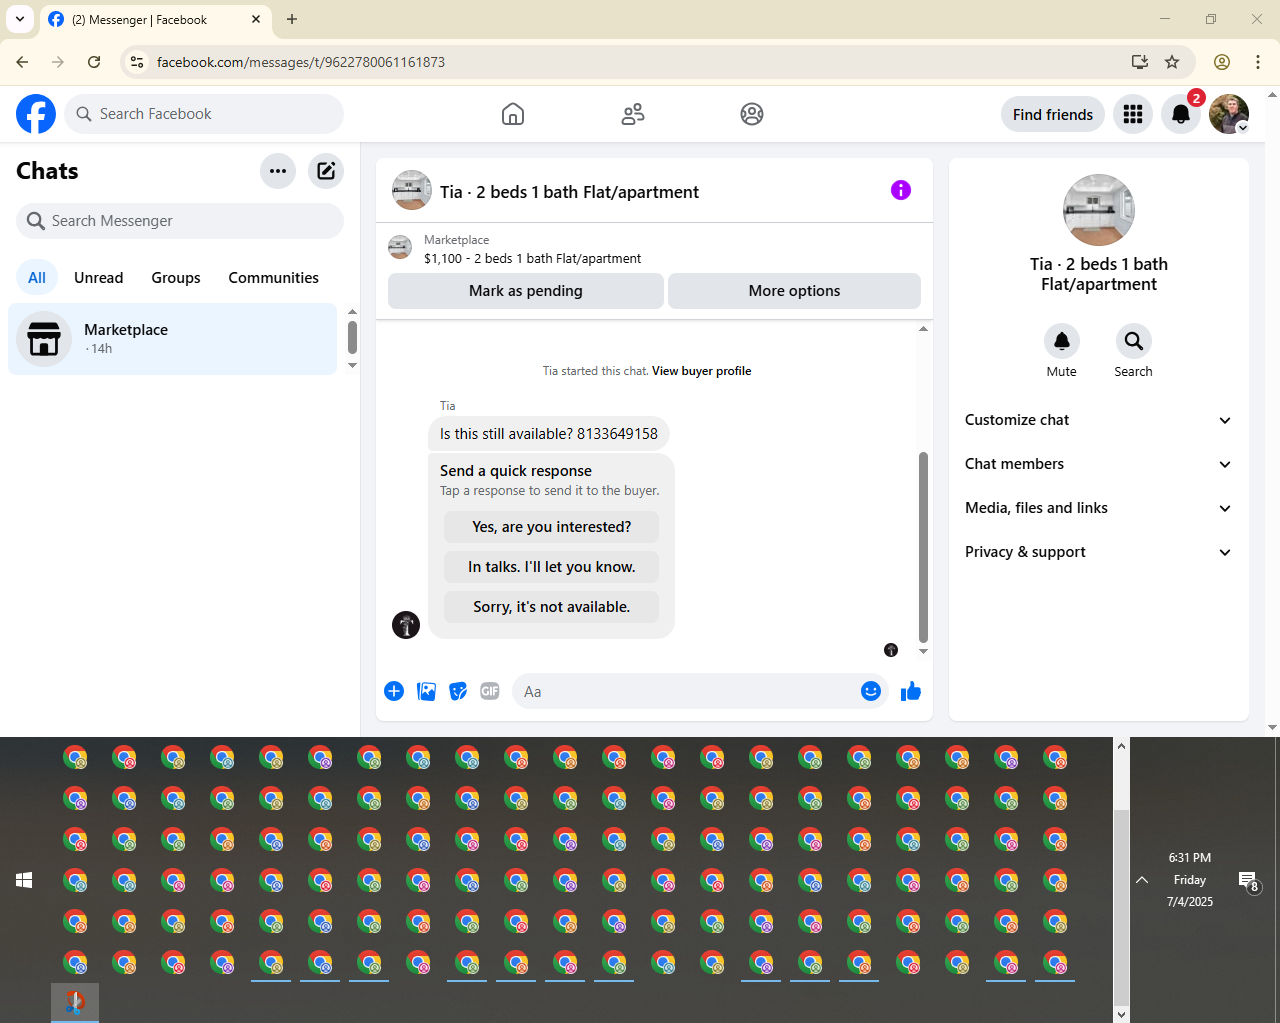This screenshot has height=1023, width=1280.
Task: Click Mark as pending button
Action: 526,291
